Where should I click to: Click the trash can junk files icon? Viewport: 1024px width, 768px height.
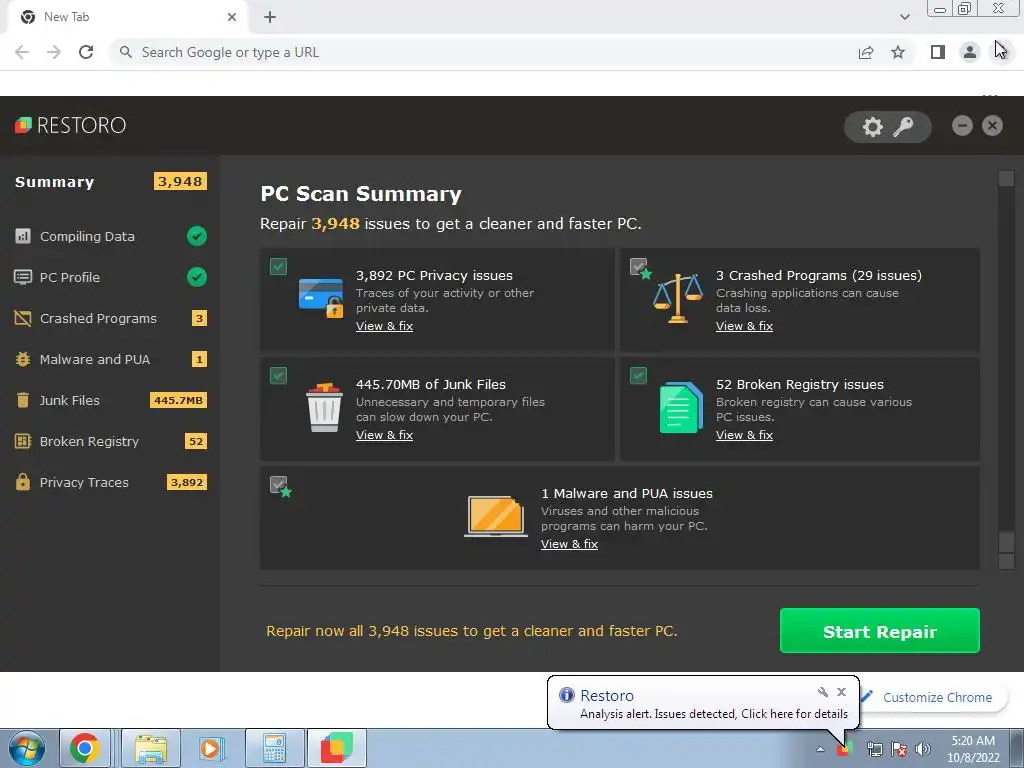325,407
